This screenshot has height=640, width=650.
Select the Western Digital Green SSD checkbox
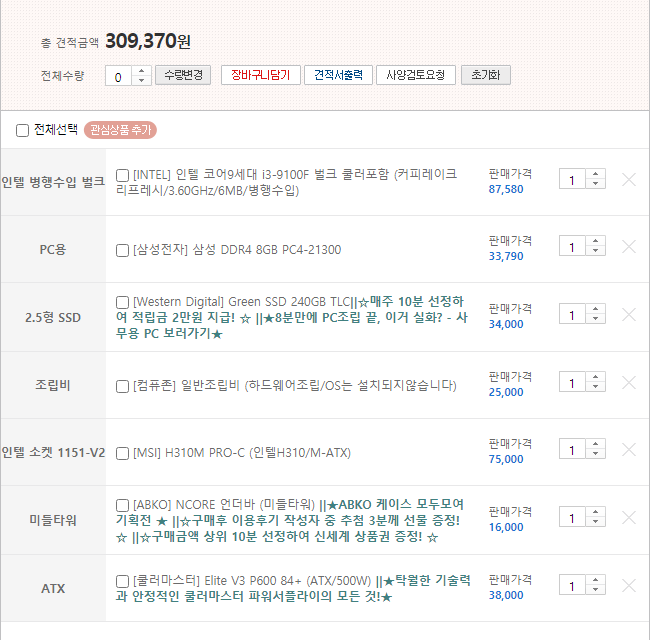coord(122,302)
